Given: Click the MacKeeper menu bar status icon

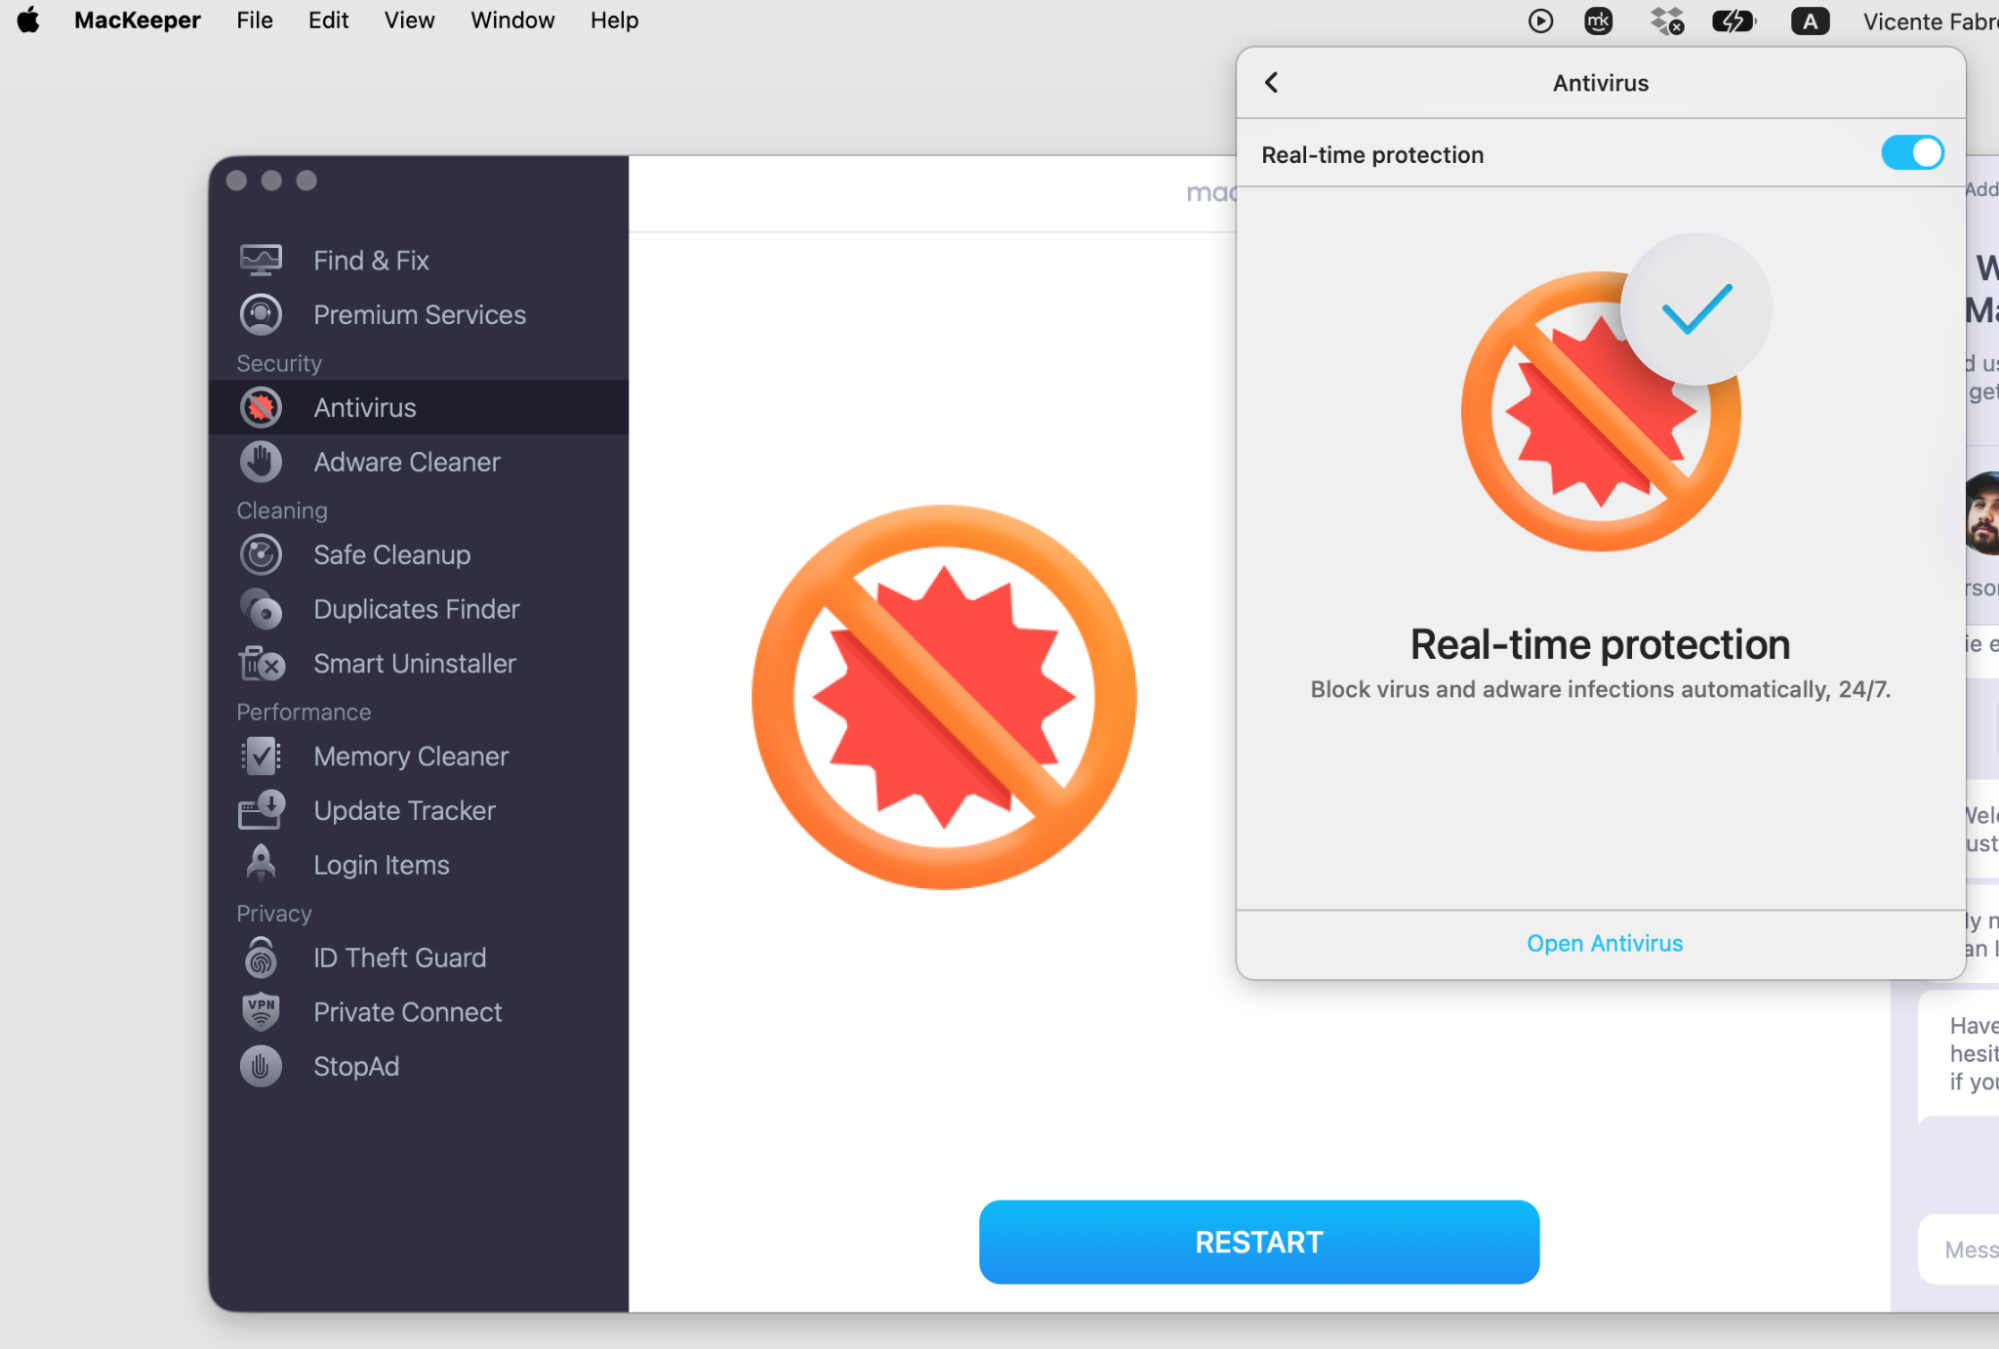Looking at the screenshot, I should point(1598,21).
